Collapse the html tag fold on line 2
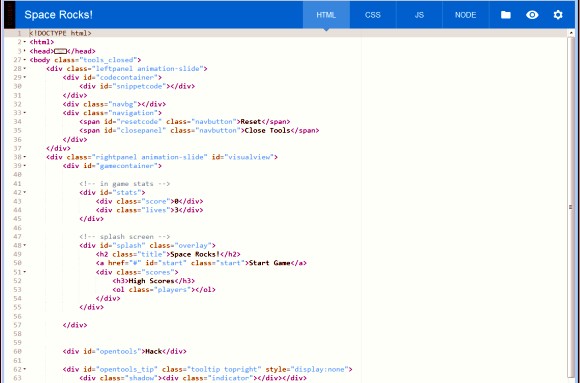The width and height of the screenshot is (580, 383). [x=25, y=42]
